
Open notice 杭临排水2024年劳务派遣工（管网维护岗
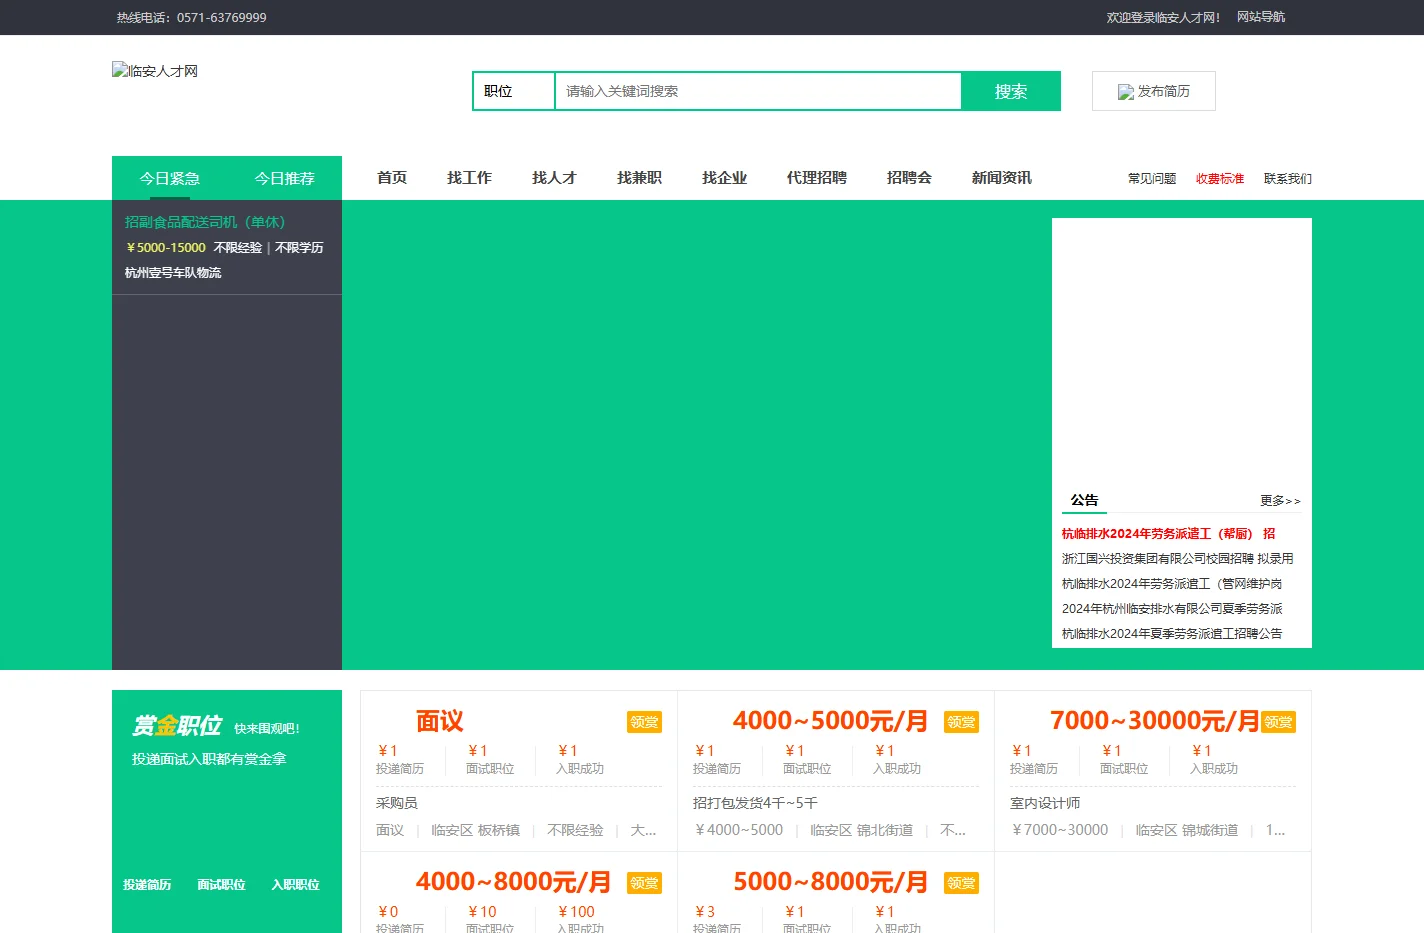(x=1171, y=584)
